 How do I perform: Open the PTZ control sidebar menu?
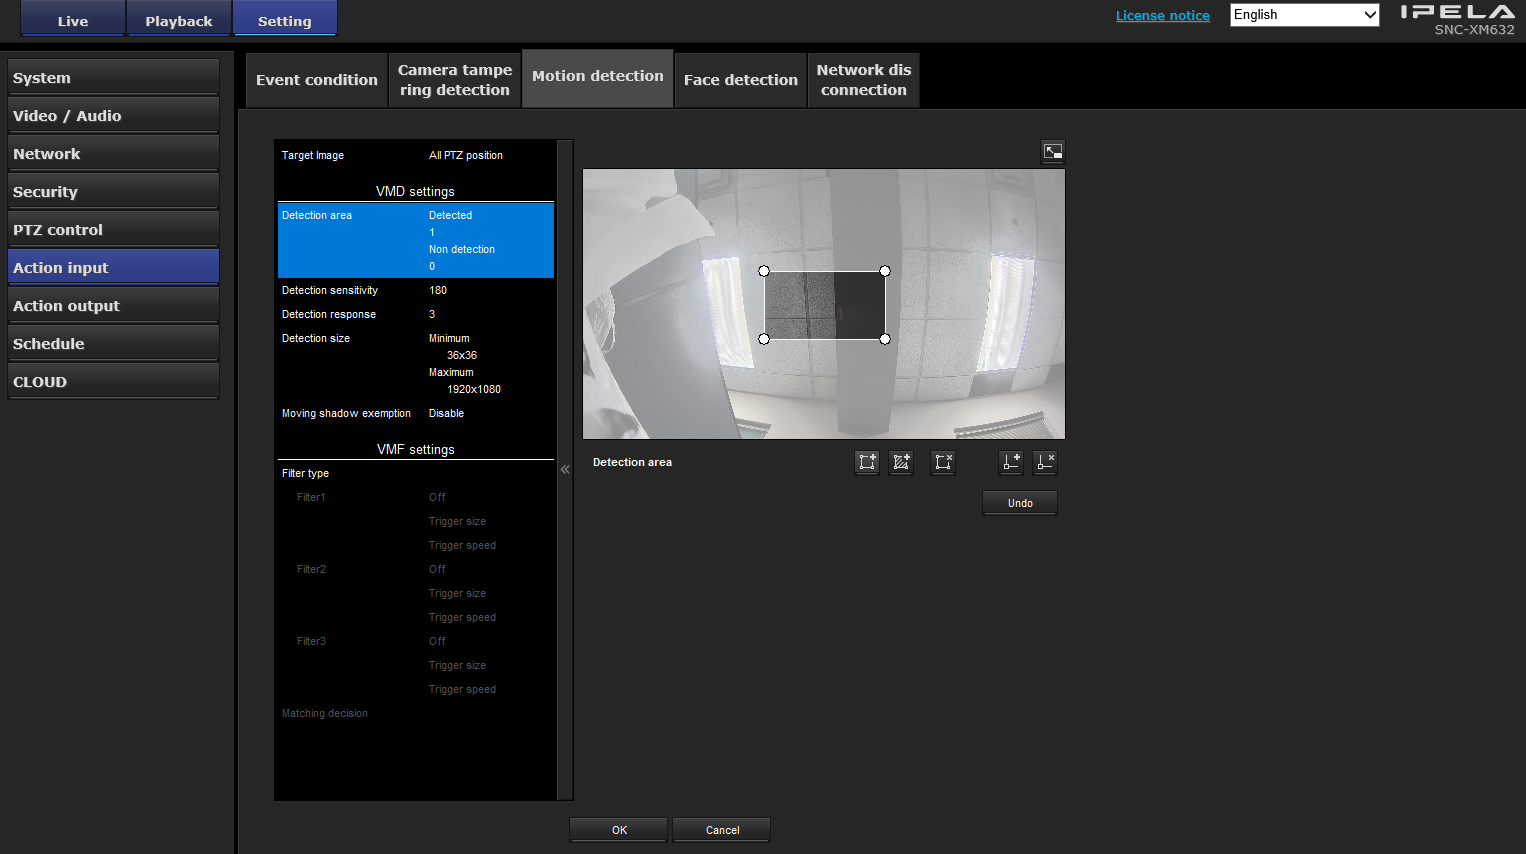coord(113,230)
